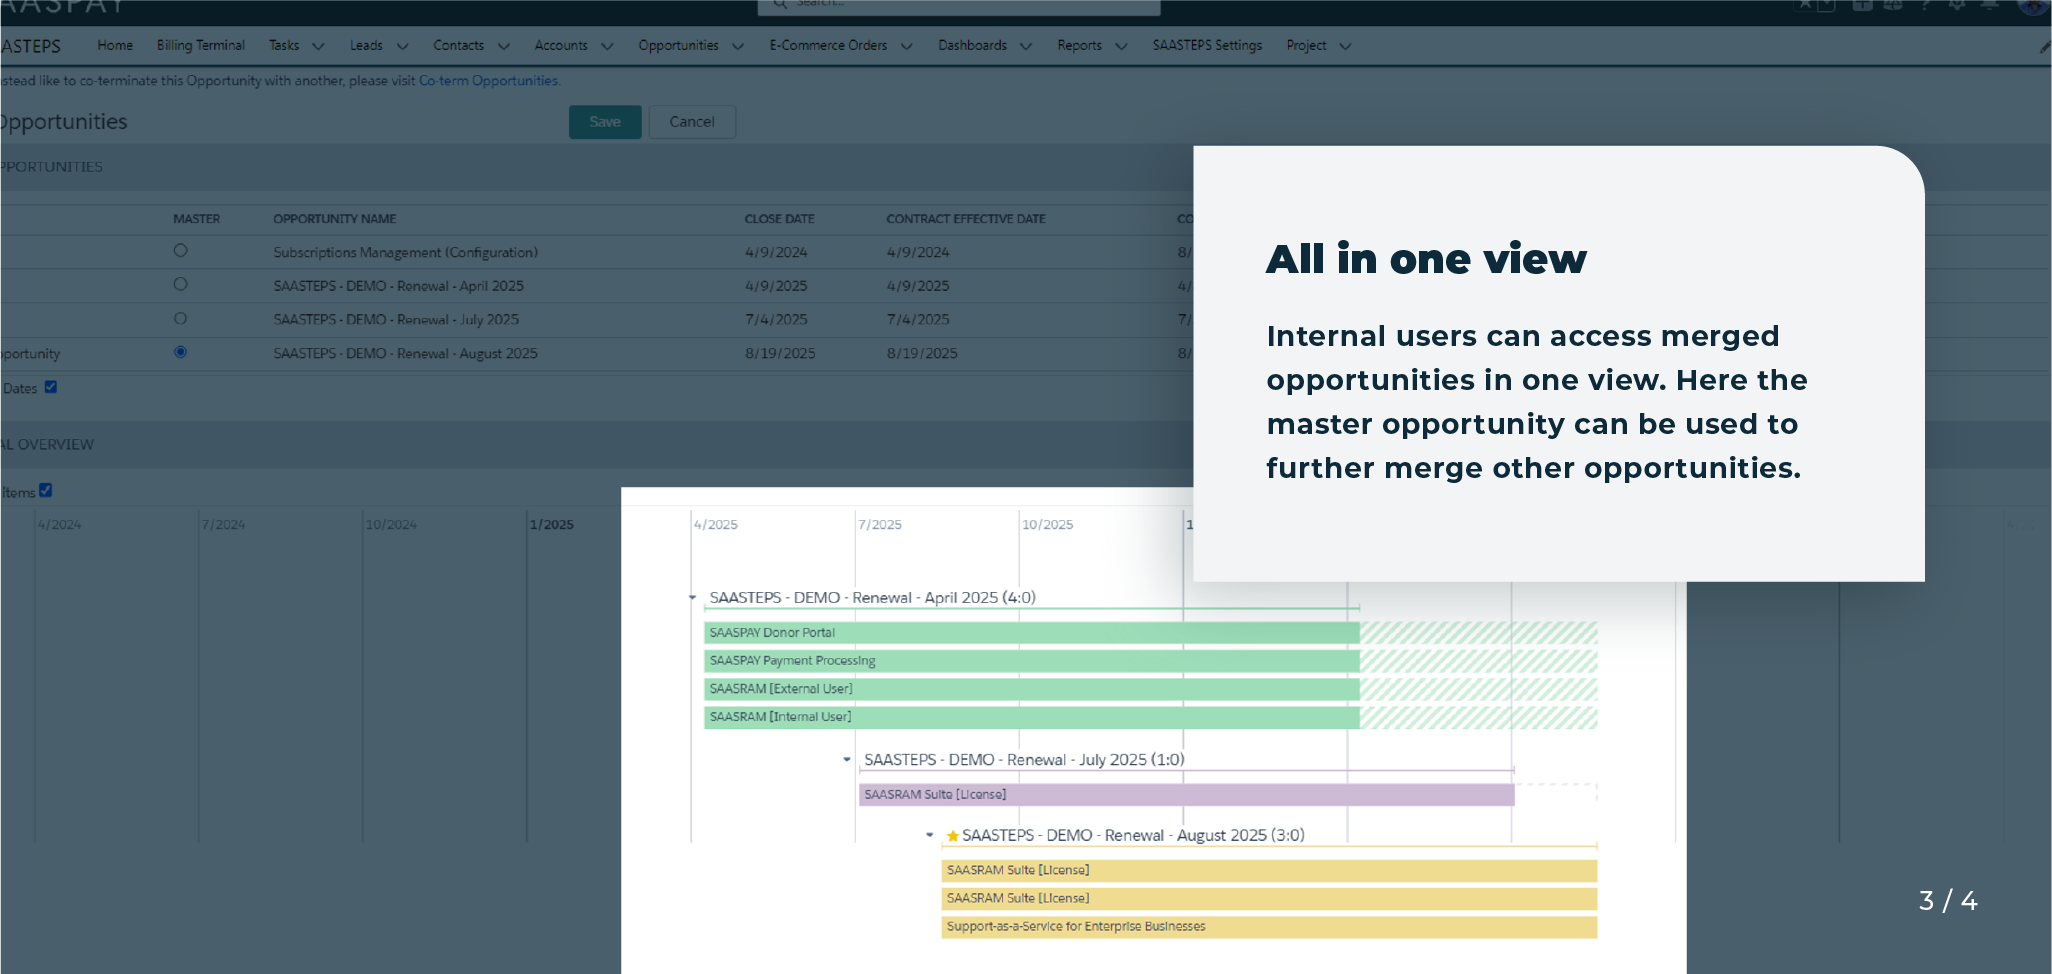The height and width of the screenshot is (974, 2052).
Task: Click 'SAASTEPS - DEMO - Renewal - July 2025 (1:0)' chart heading
Action: (1024, 760)
